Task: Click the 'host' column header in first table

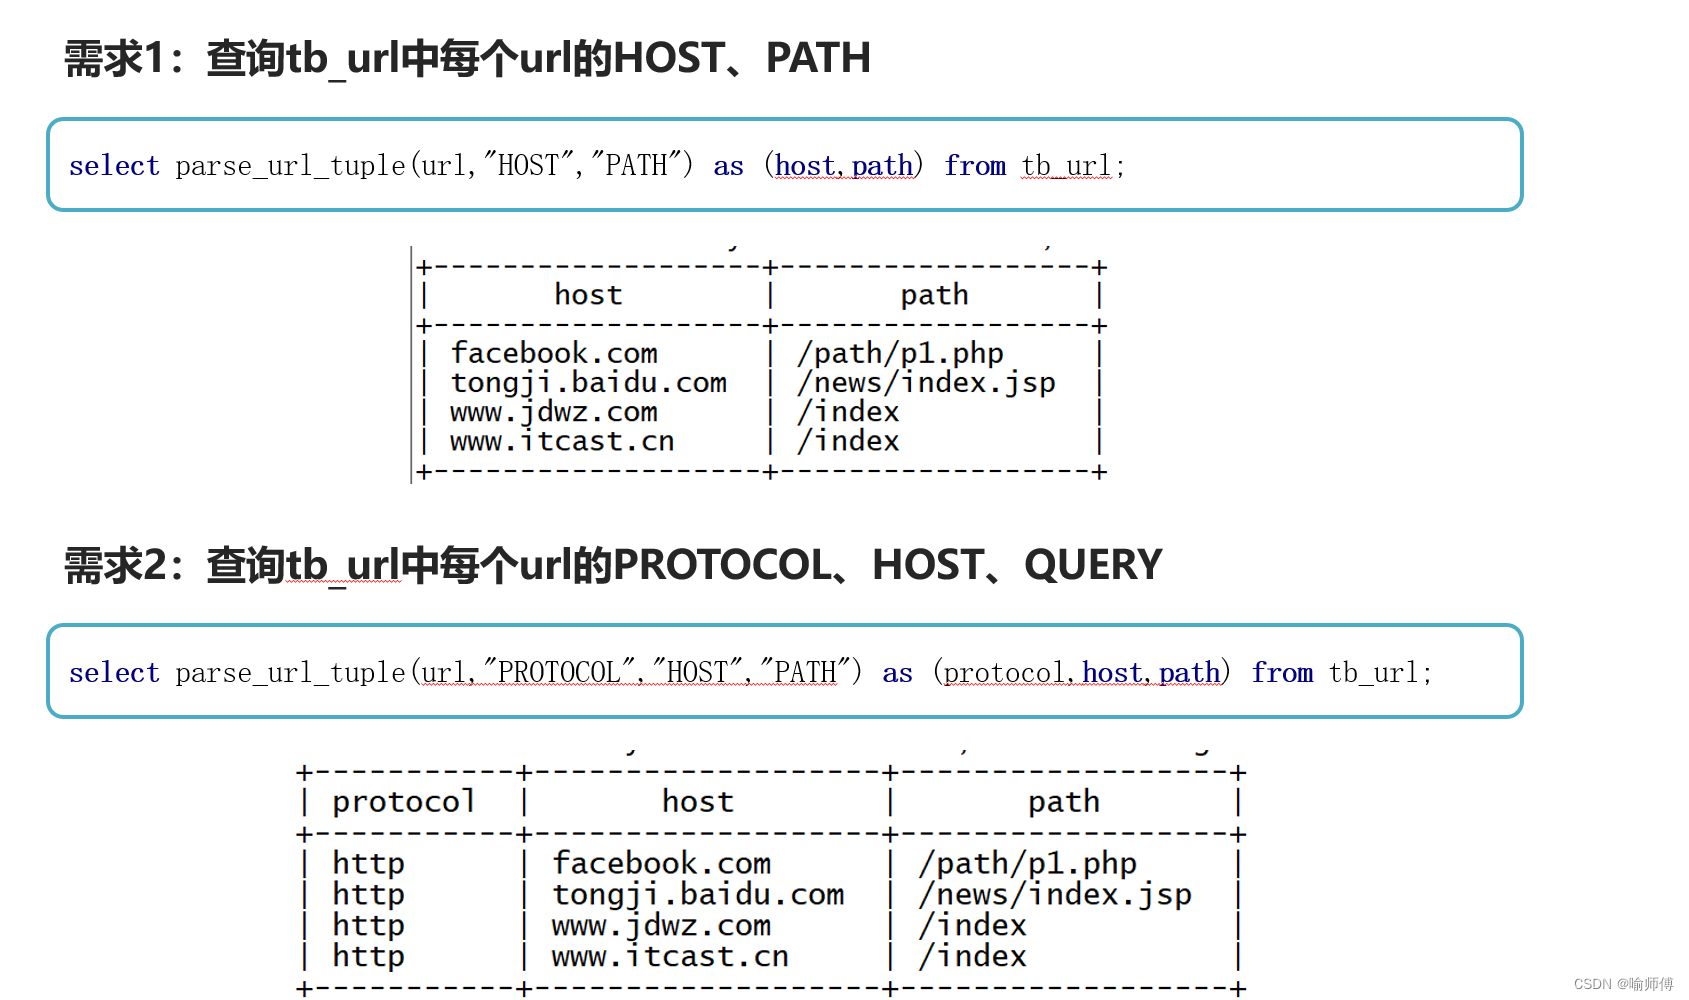Action: (x=589, y=295)
